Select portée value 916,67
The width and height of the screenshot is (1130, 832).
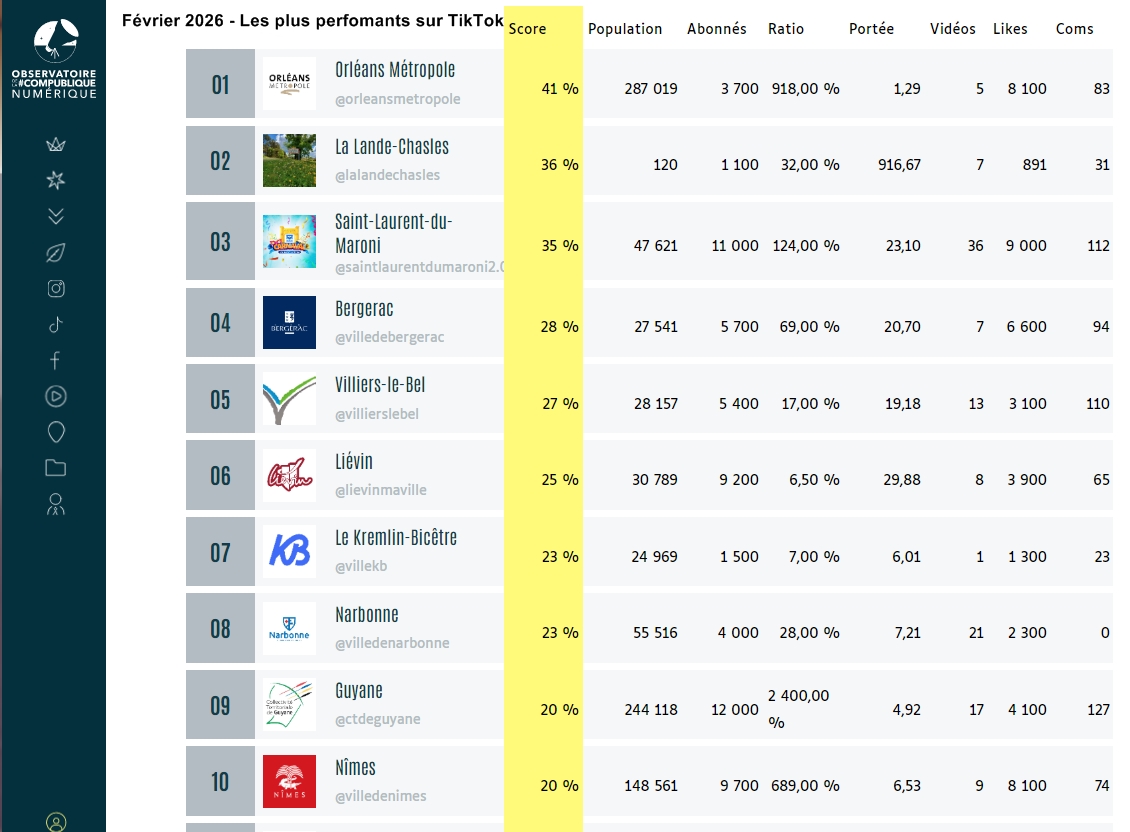click(899, 164)
